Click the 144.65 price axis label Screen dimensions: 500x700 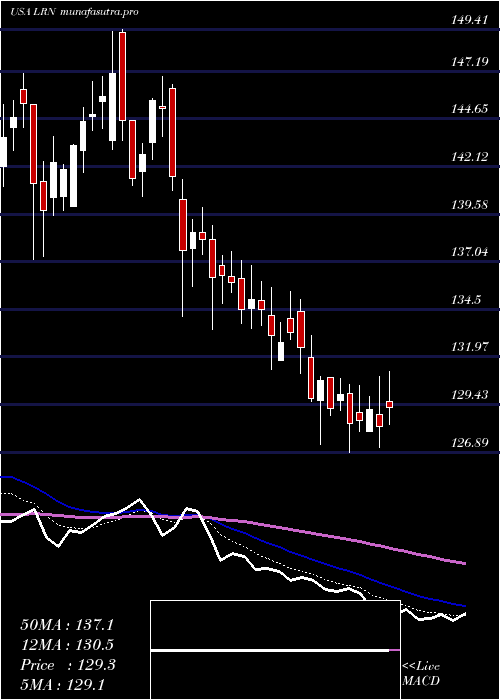(x=470, y=109)
